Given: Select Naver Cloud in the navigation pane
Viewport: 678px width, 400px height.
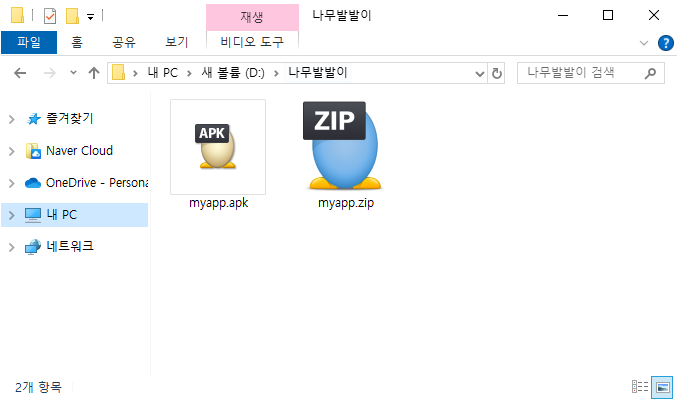Looking at the screenshot, I should (79, 150).
